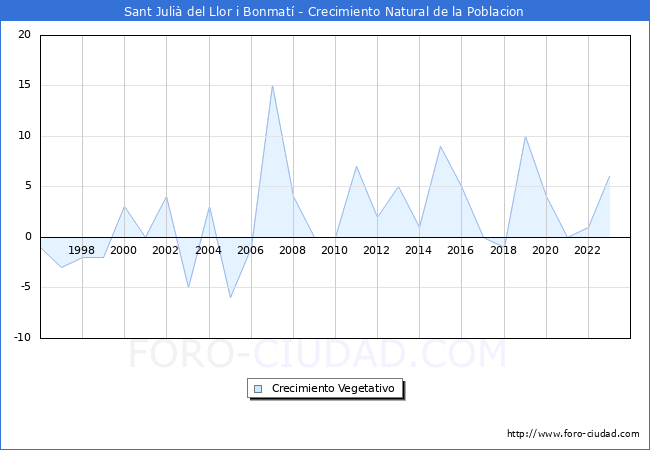650x450 pixels.
Task: Click the 2011 peak at value 7
Action: pos(356,167)
